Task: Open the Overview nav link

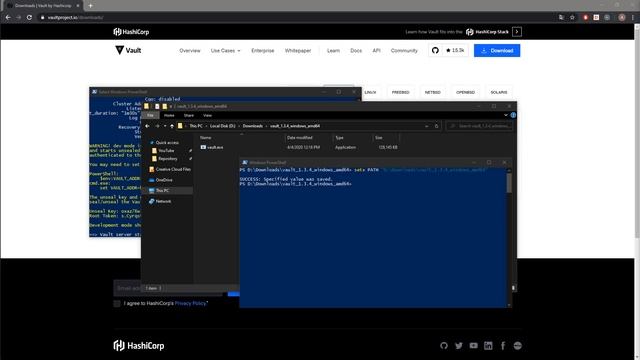Action: pyautogui.click(x=190, y=51)
